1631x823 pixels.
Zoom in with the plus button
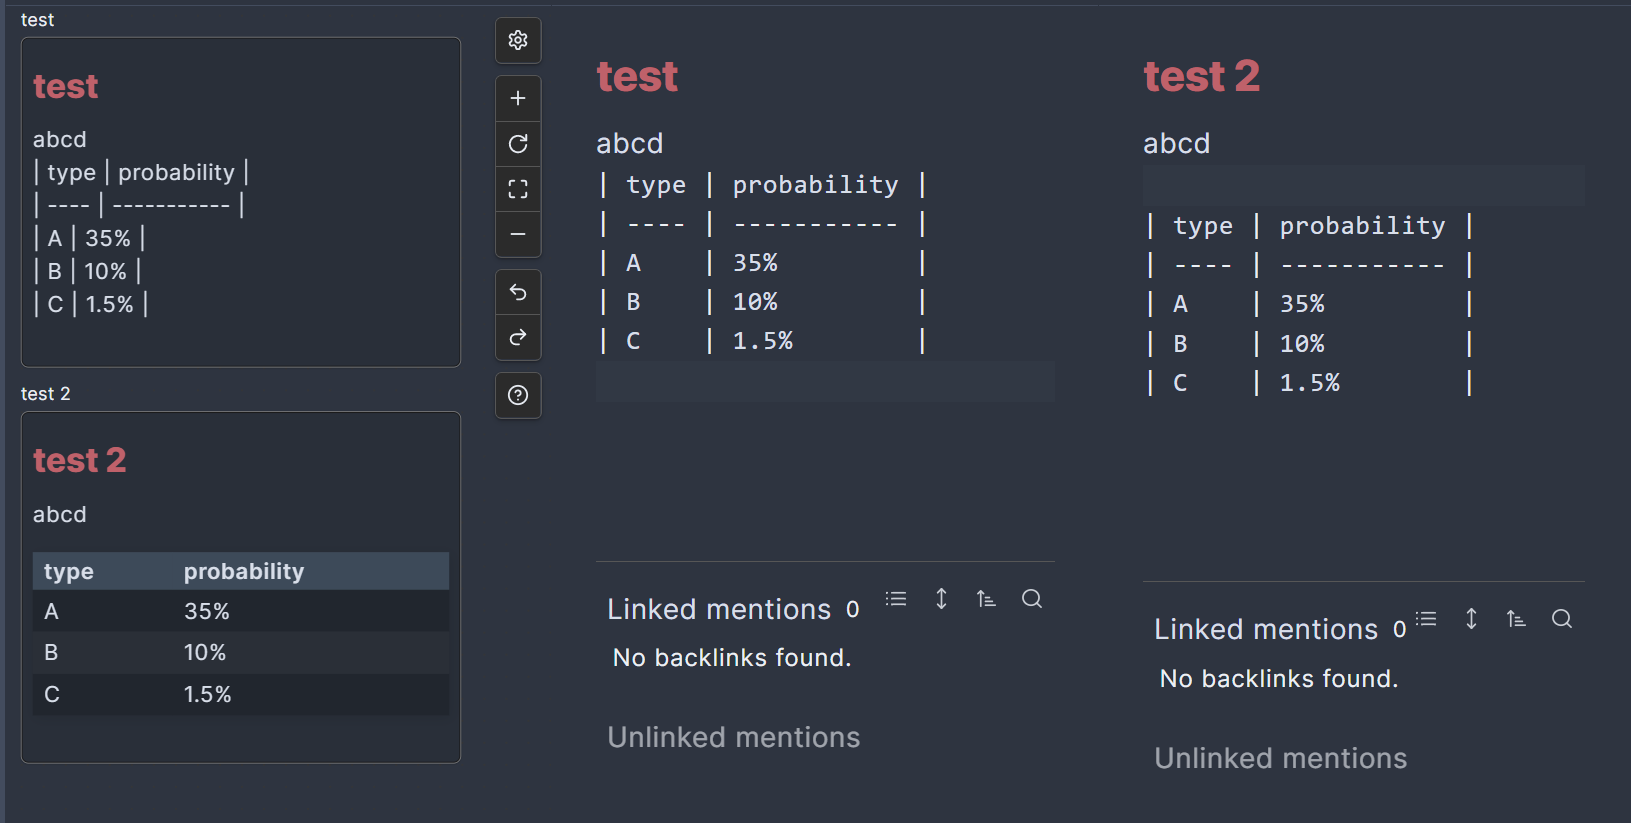coord(518,98)
